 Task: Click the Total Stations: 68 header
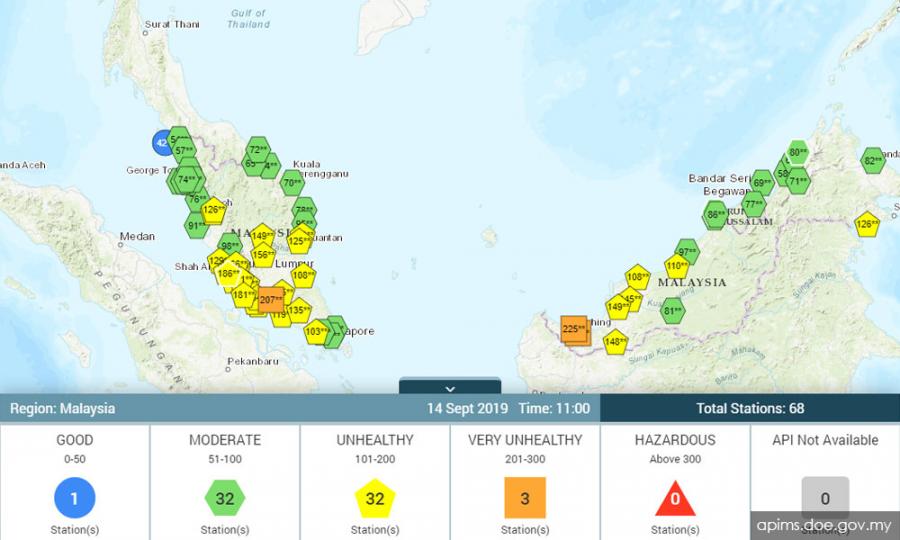click(750, 408)
